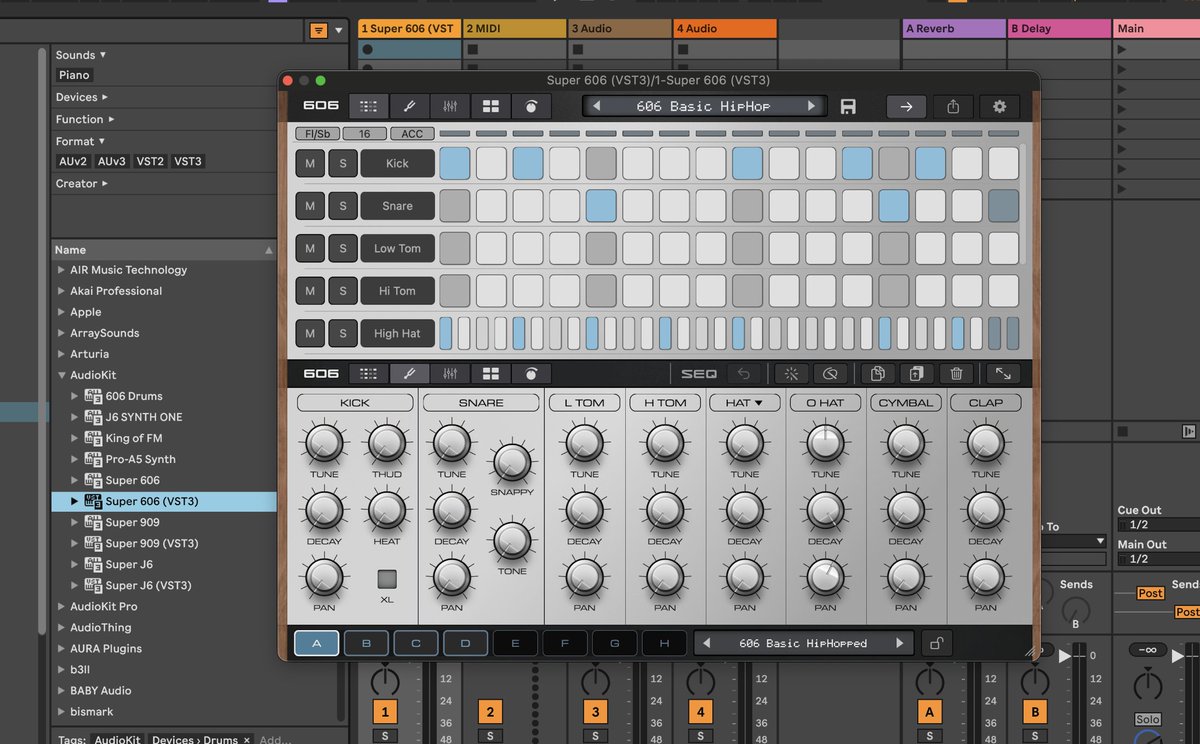The width and height of the screenshot is (1200, 744).
Task: Go to next pattern after 606 Basic HipHopped
Action: click(x=899, y=643)
